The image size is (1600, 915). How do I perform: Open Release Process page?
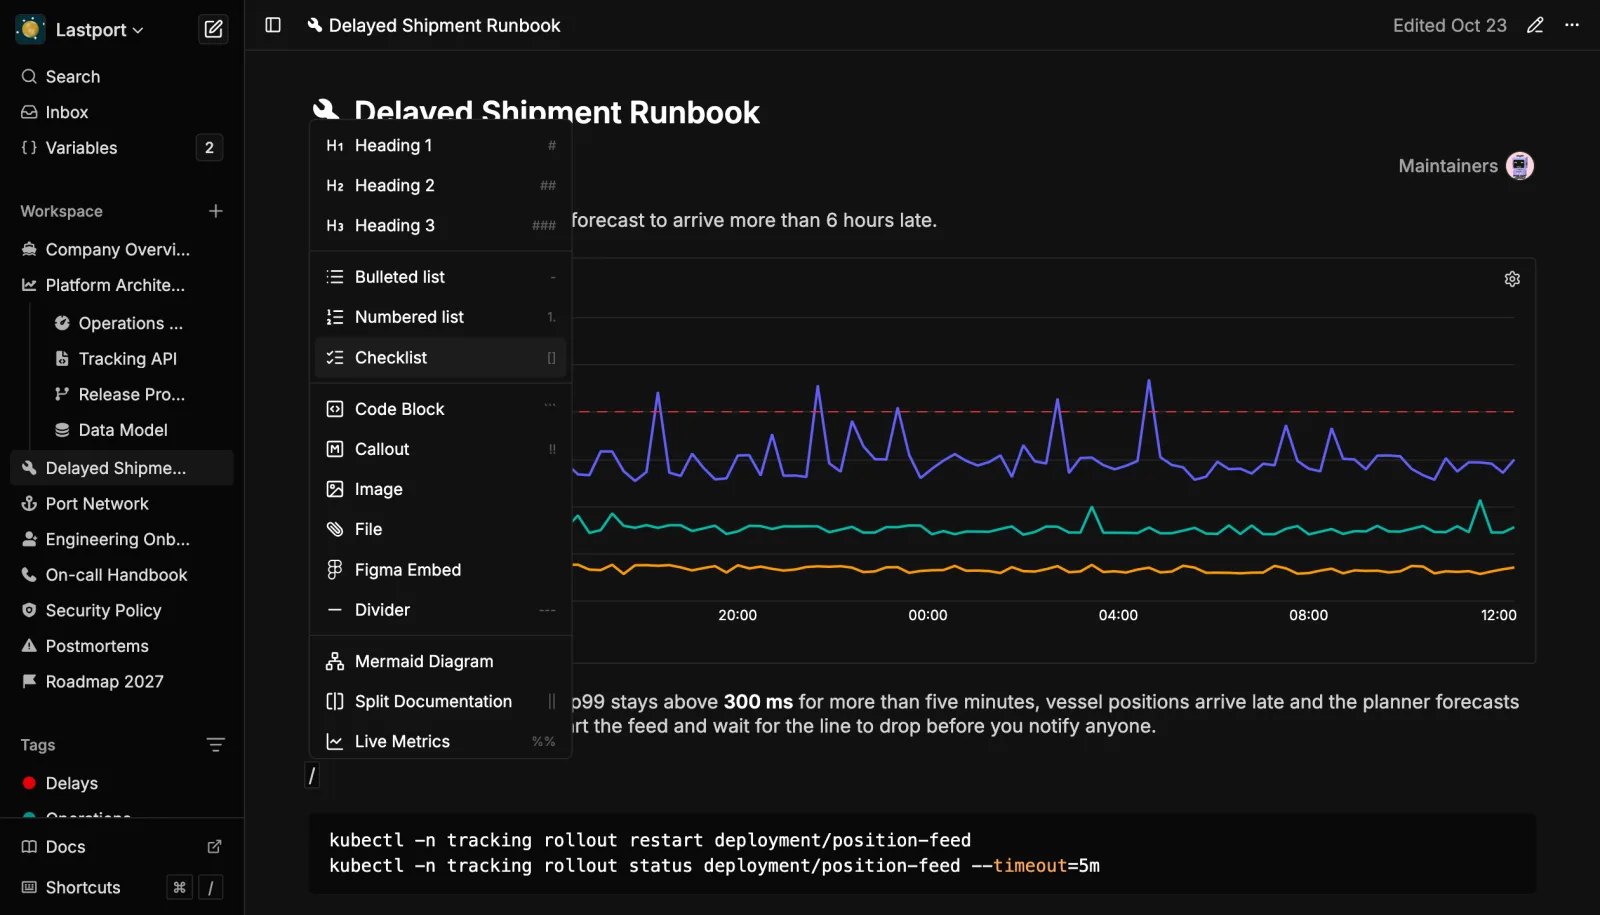click(x=138, y=394)
